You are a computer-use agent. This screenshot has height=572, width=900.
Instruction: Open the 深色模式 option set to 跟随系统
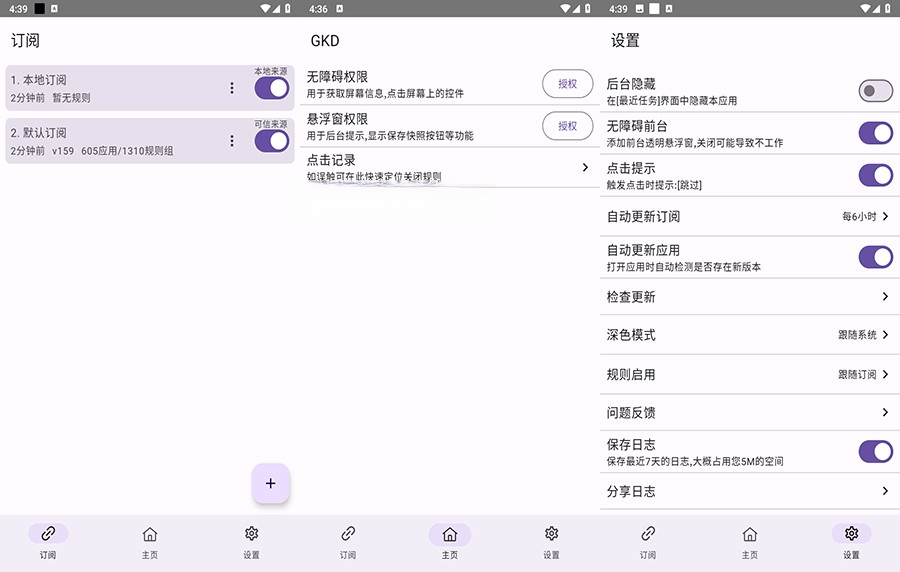pyautogui.click(x=863, y=335)
